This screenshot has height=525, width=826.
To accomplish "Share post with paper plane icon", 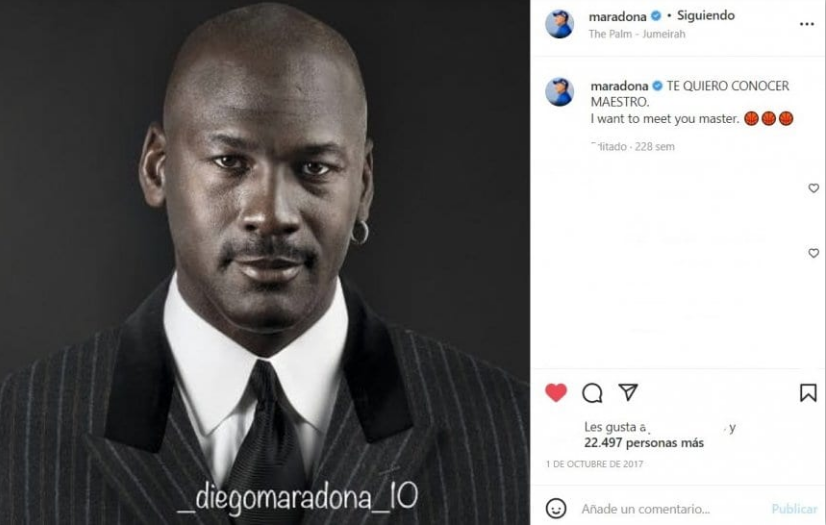I will [628, 392].
